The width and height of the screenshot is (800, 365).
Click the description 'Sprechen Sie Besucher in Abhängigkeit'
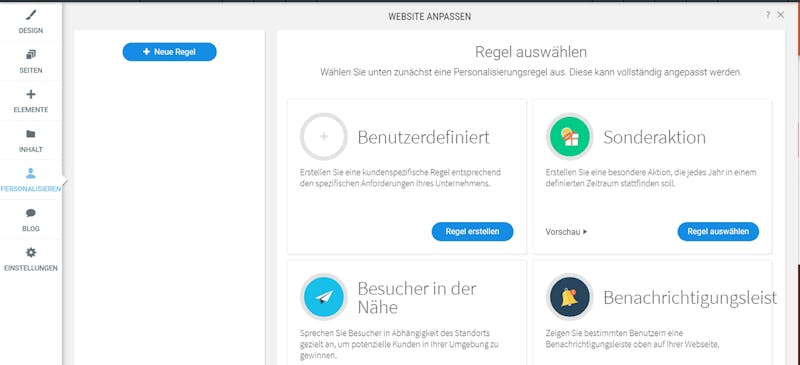(x=399, y=344)
